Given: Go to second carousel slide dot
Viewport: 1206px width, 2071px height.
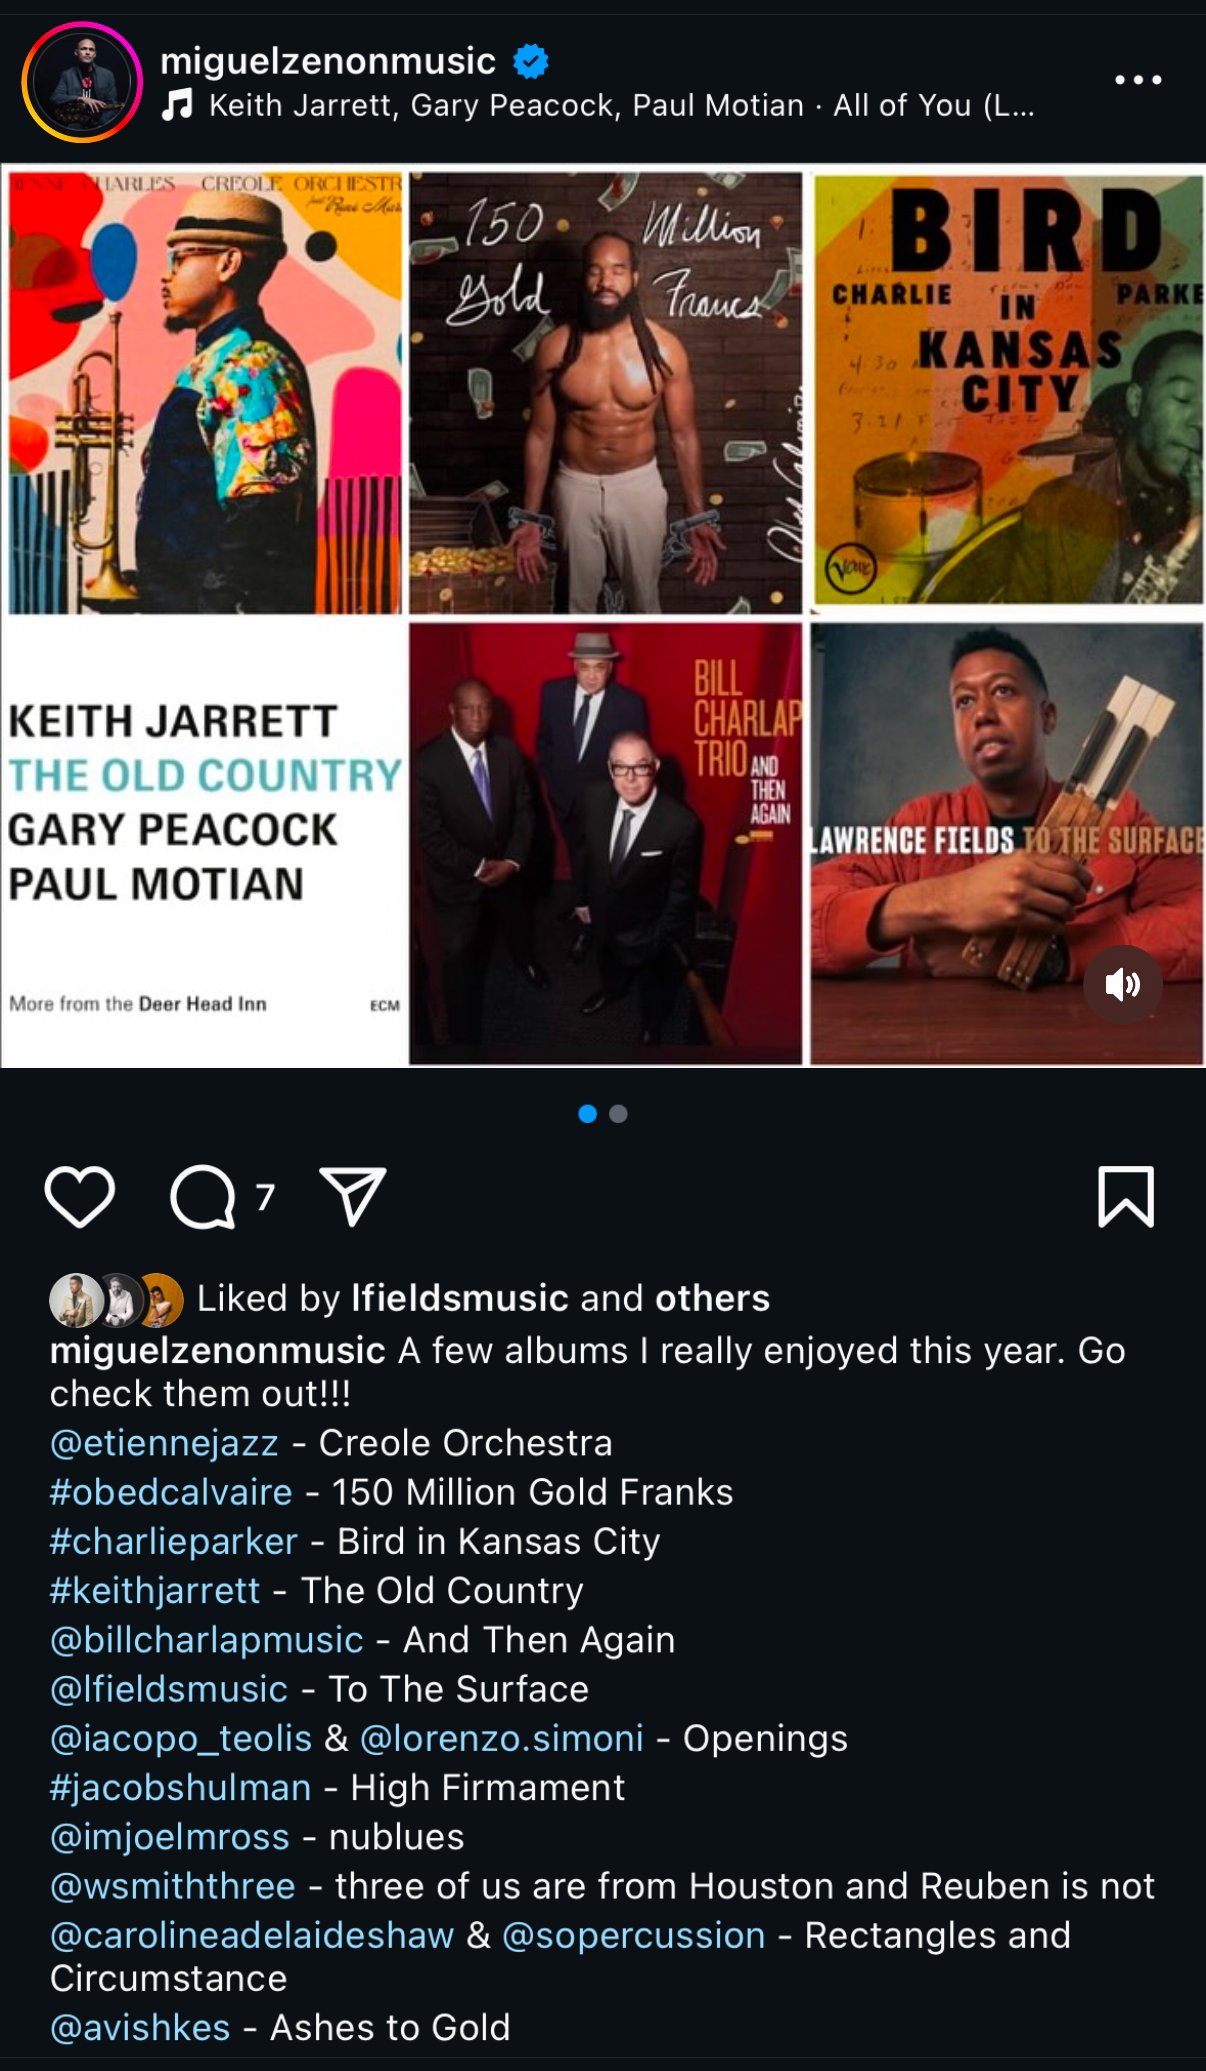Looking at the screenshot, I should [619, 1114].
